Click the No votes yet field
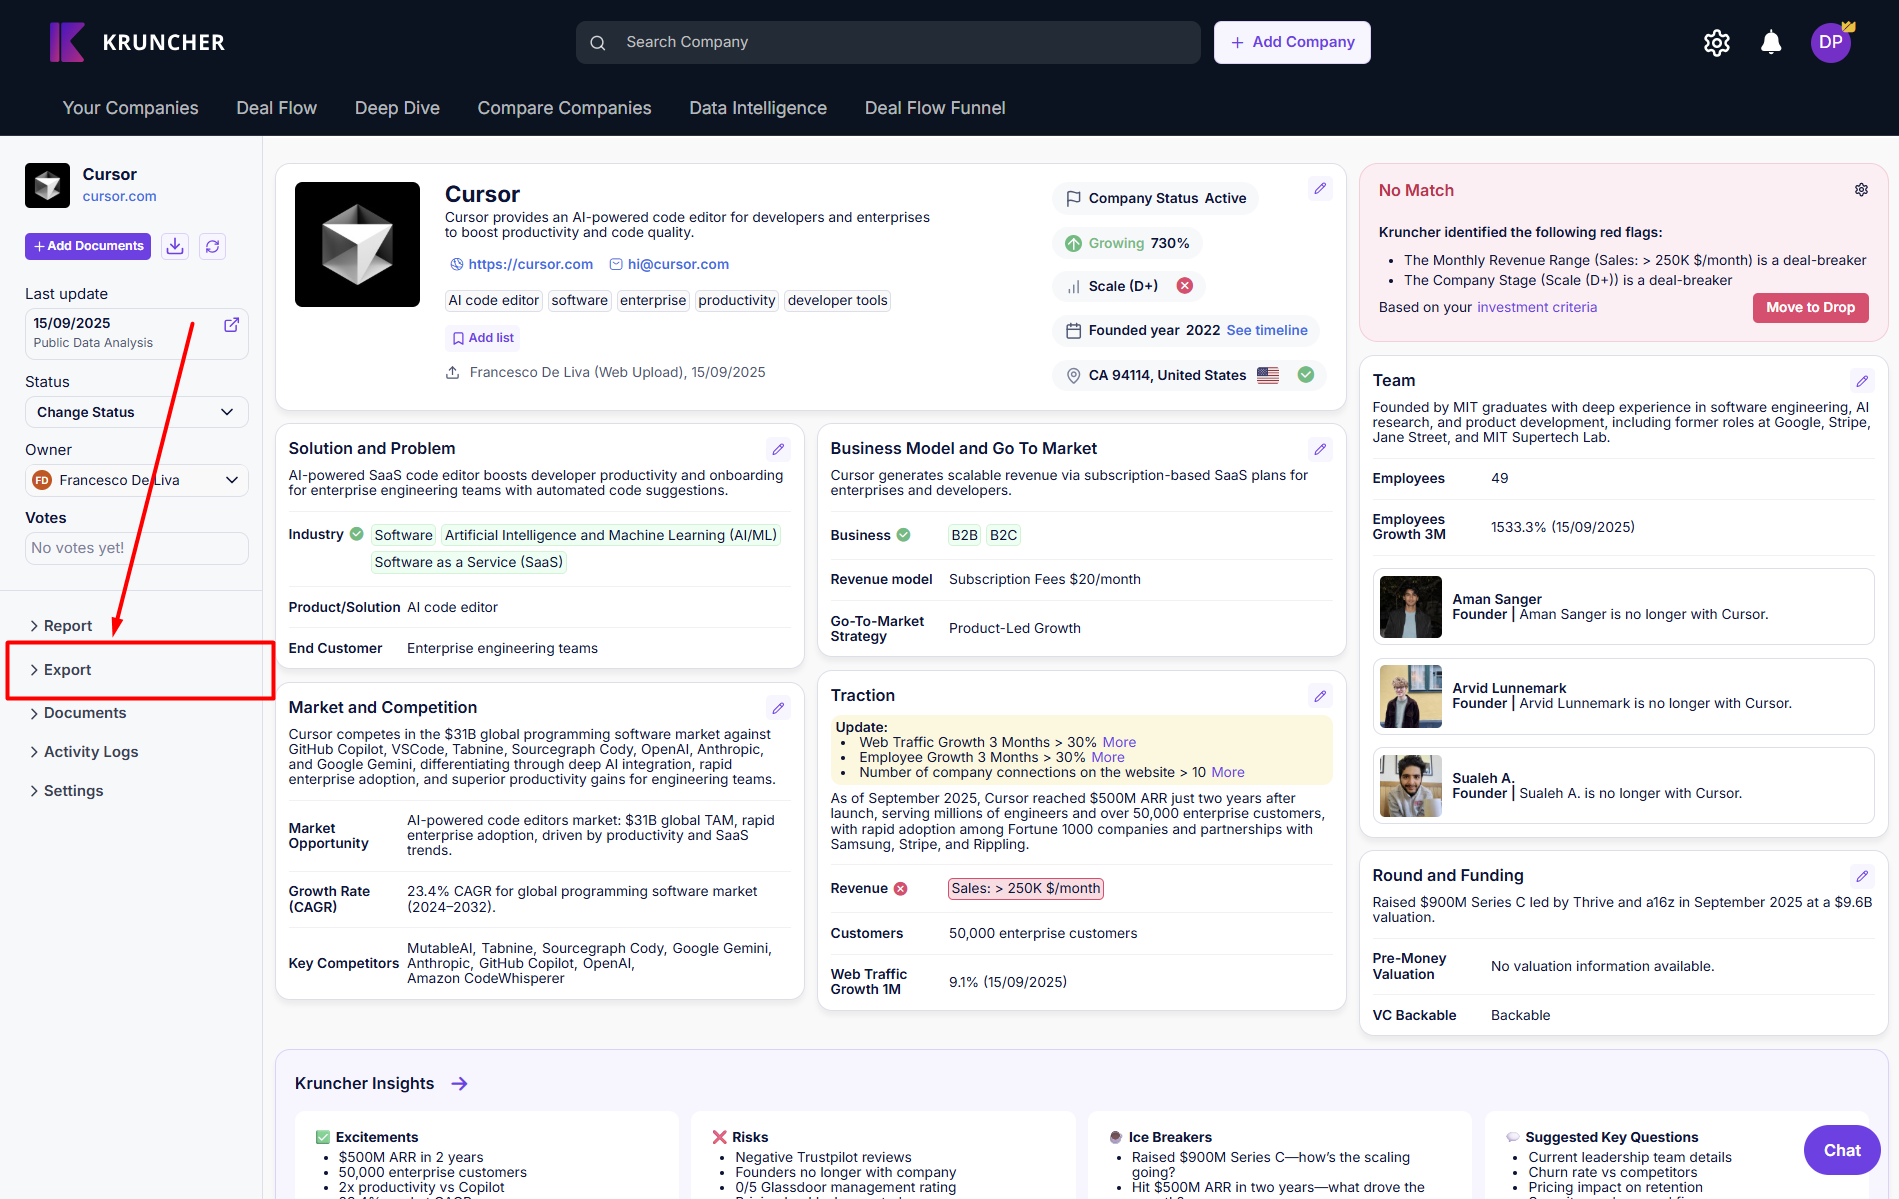This screenshot has height=1199, width=1899. [137, 548]
